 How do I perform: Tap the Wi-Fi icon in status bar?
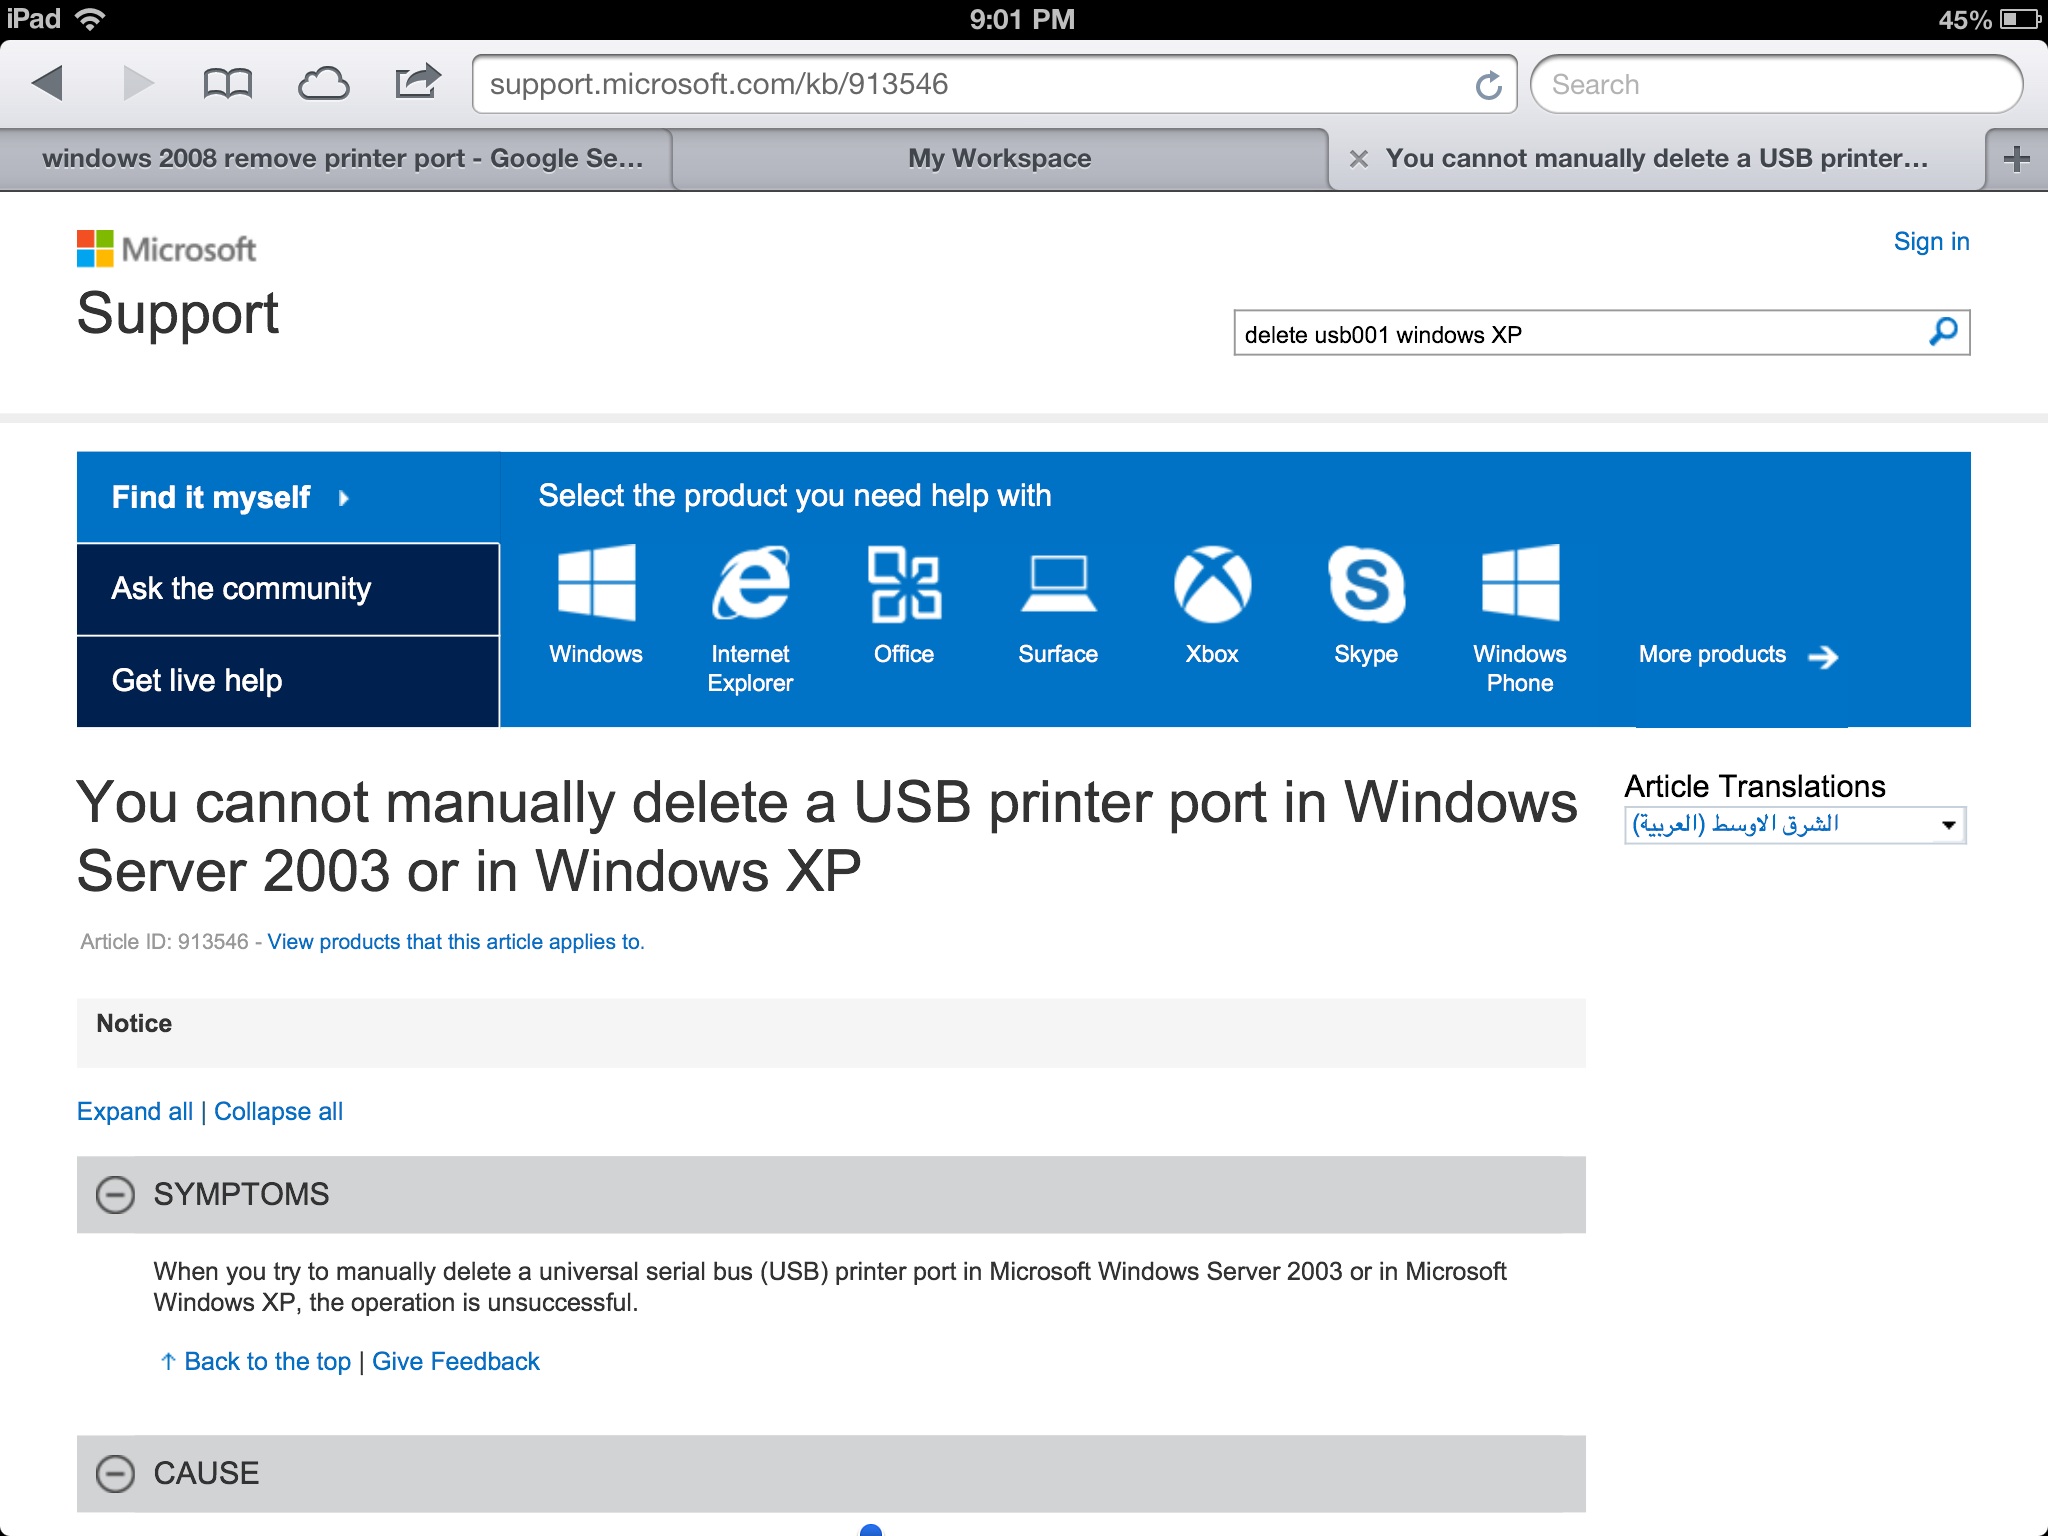(89, 19)
